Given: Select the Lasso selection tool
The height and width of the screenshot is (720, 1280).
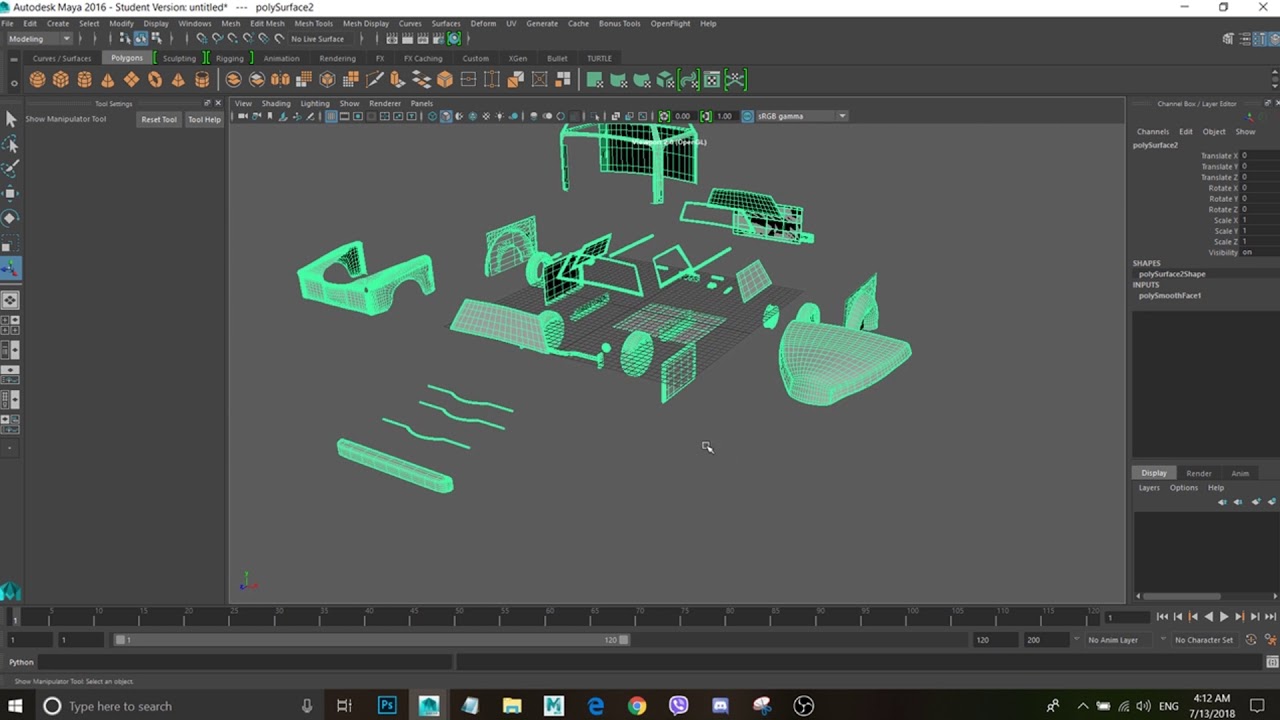Looking at the screenshot, I should (x=11, y=144).
